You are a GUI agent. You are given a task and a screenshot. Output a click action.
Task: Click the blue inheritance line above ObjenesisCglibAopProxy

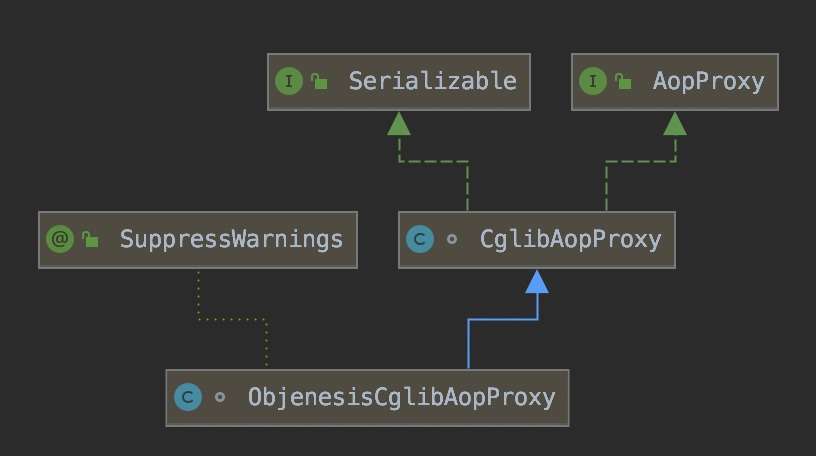pos(467,345)
